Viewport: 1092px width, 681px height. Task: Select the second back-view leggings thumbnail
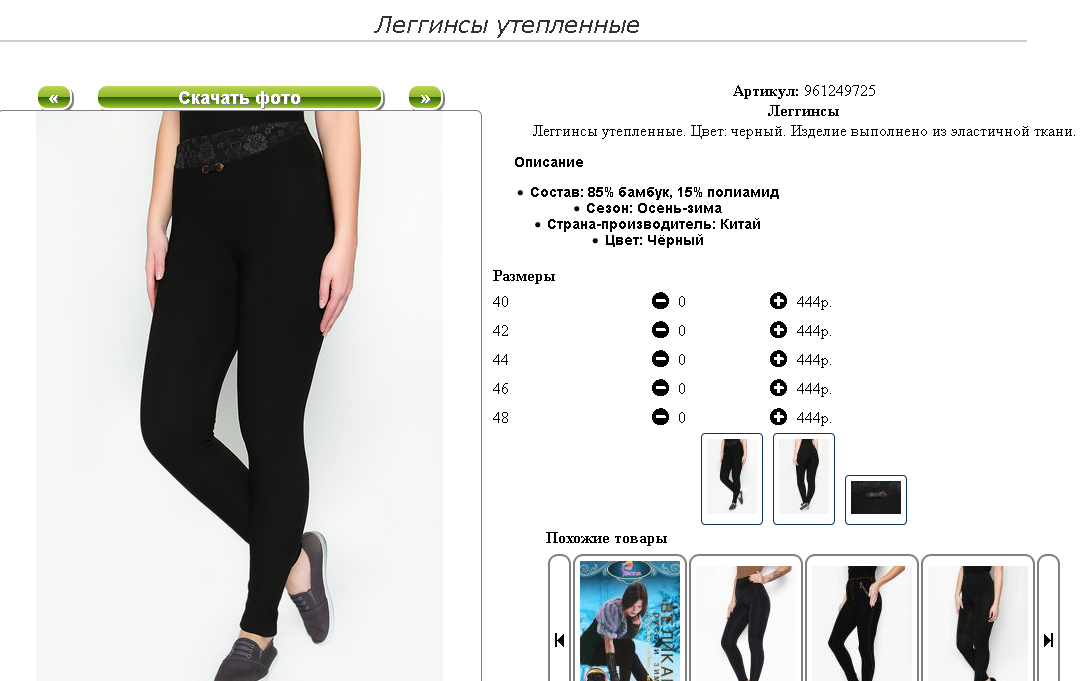tap(804, 478)
